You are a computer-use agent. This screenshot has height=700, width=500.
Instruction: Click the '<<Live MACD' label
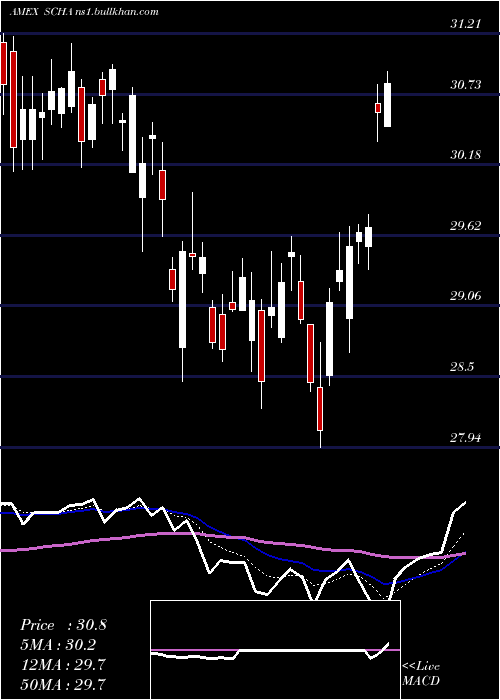pyautogui.click(x=421, y=673)
